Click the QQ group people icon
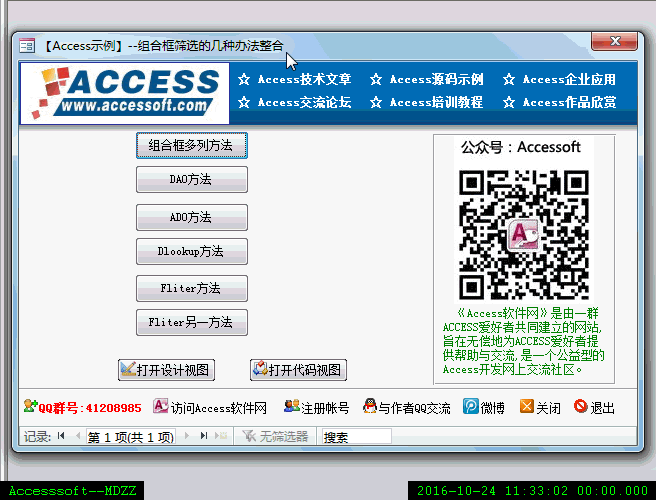Screen dimensions: 656x500 tap(30, 406)
